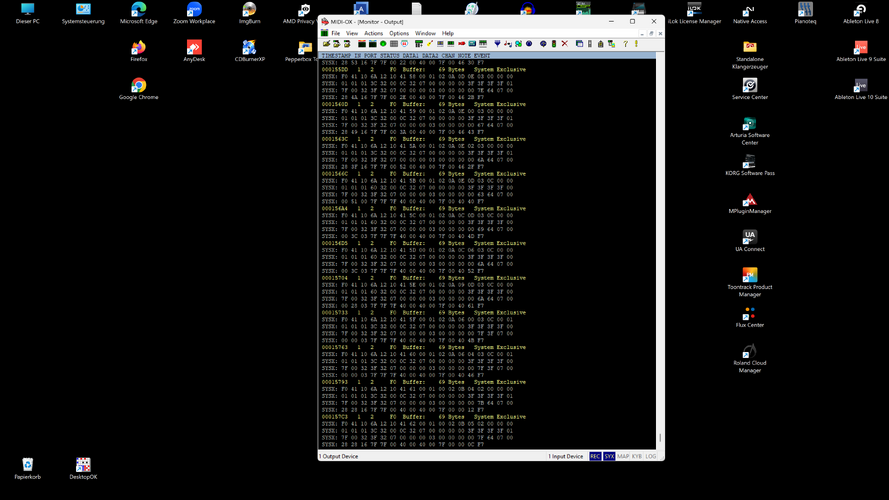Select the Ableton Live 10 Suite icon
Image resolution: width=889 pixels, height=500 pixels.
pyautogui.click(x=861, y=89)
